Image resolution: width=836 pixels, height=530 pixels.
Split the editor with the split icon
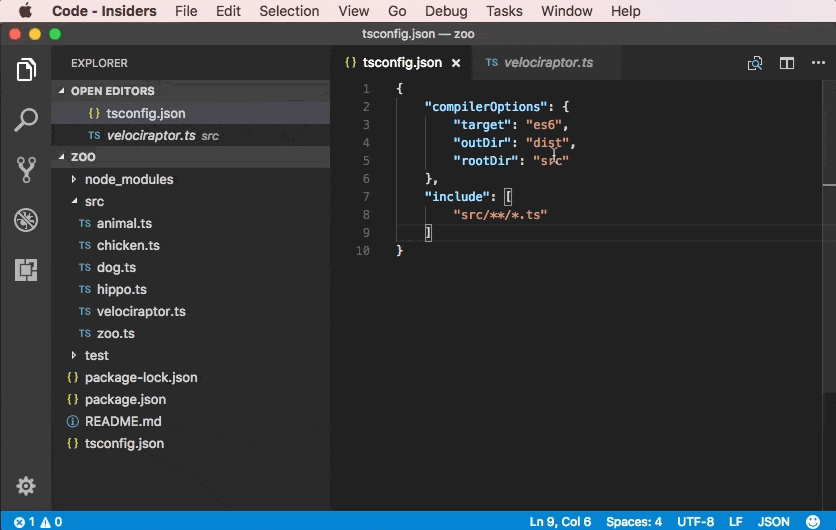click(x=786, y=63)
